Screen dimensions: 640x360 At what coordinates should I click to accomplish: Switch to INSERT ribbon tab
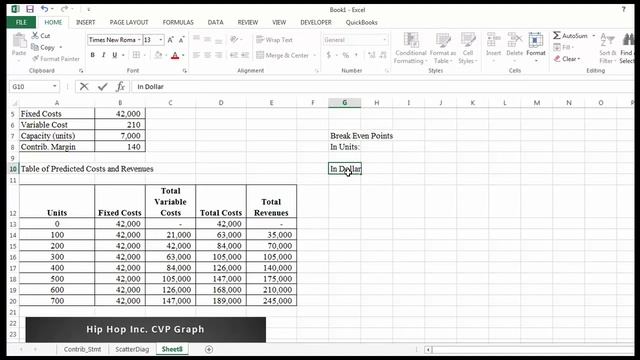point(85,22)
